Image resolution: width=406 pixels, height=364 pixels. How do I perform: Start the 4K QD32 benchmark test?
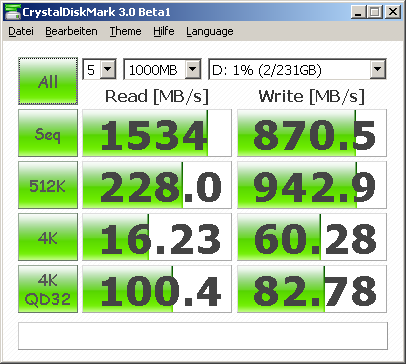[48, 289]
